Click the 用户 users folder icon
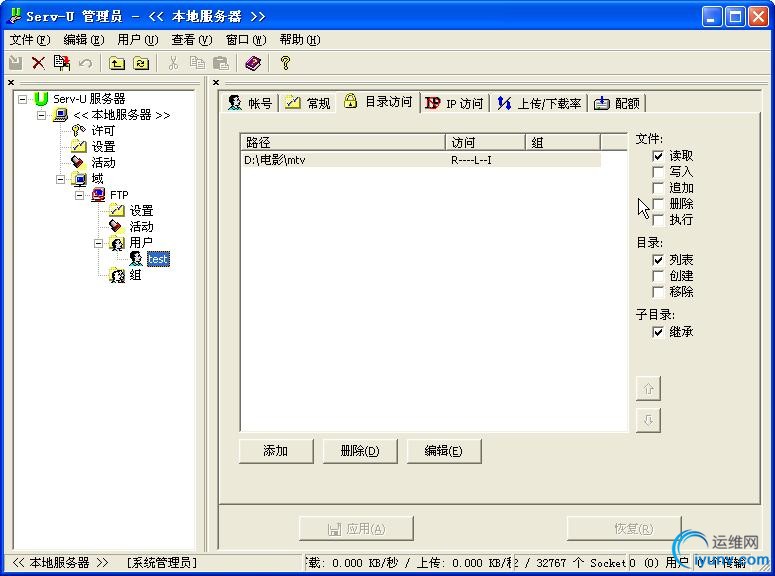The height and width of the screenshot is (576, 775). (x=117, y=243)
